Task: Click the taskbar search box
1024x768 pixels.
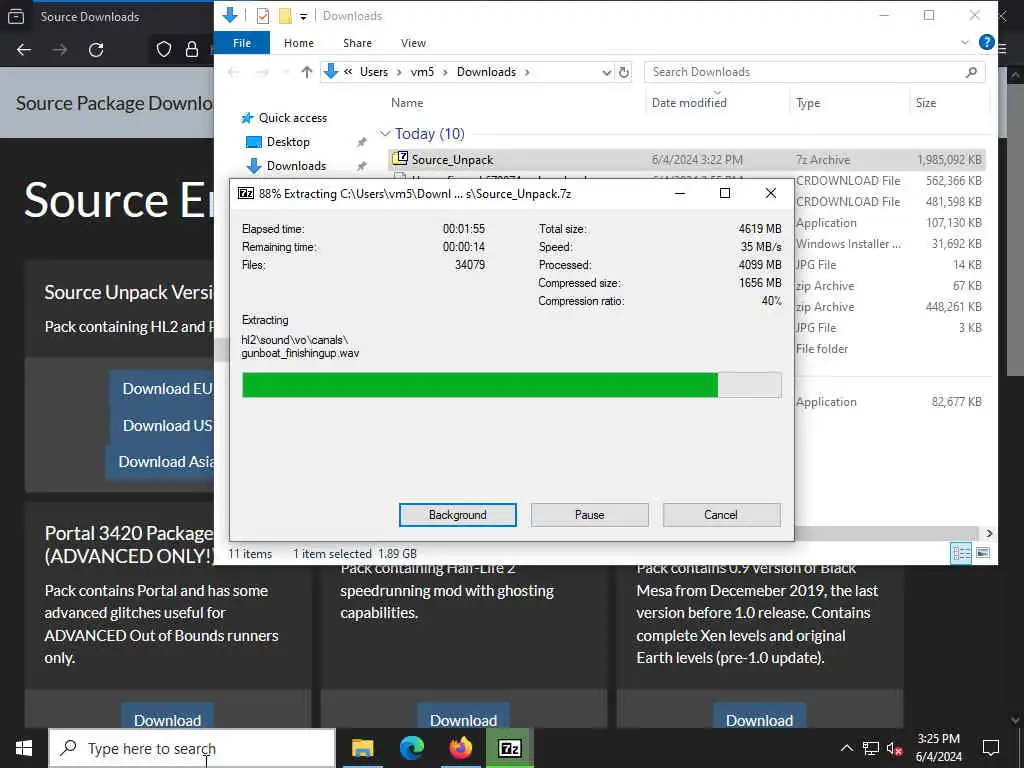Action: click(x=192, y=748)
